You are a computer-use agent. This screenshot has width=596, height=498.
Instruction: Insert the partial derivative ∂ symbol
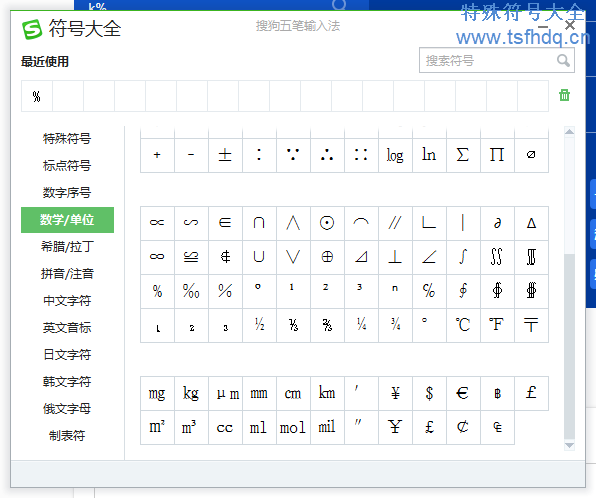pyautogui.click(x=497, y=223)
